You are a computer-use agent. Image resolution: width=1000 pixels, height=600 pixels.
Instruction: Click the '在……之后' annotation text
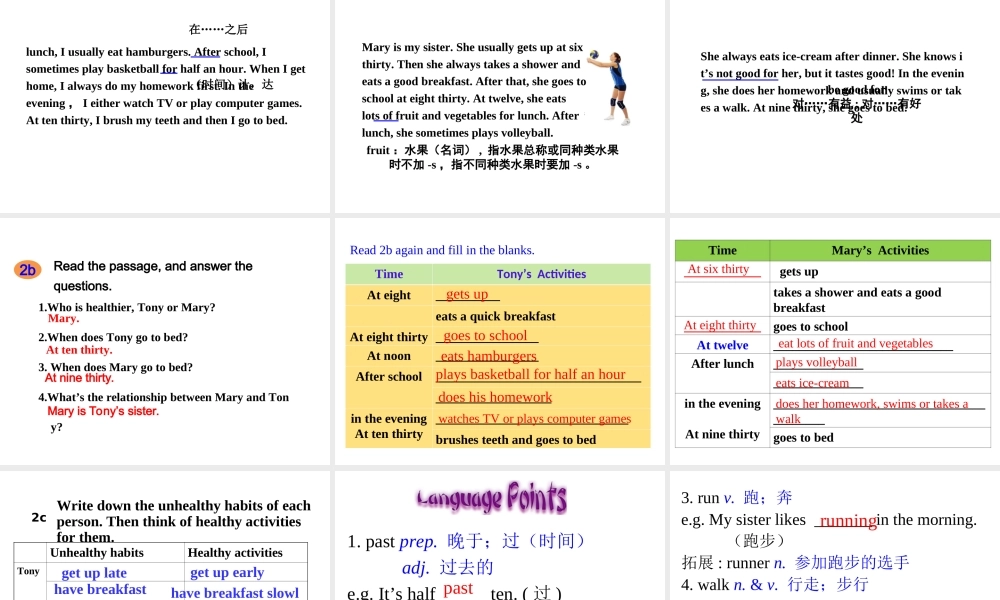(218, 29)
